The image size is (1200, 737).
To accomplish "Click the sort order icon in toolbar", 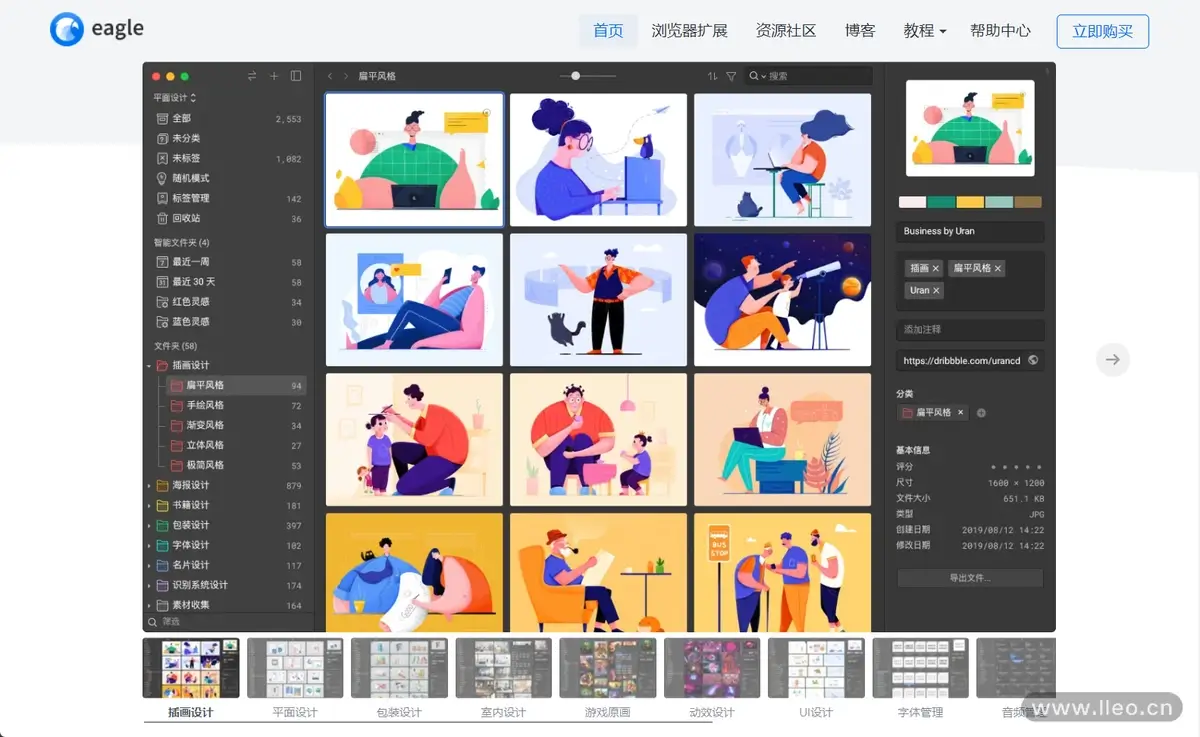I will (x=712, y=76).
